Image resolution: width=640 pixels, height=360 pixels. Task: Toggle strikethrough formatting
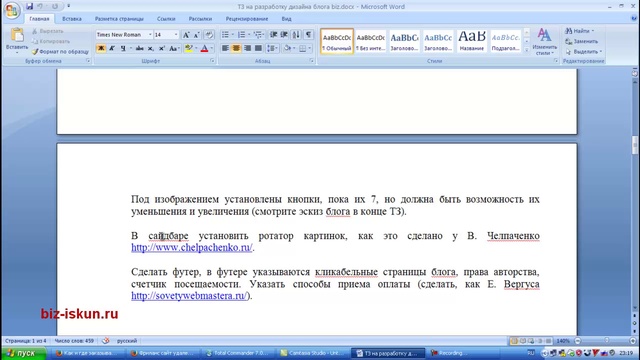pos(140,48)
